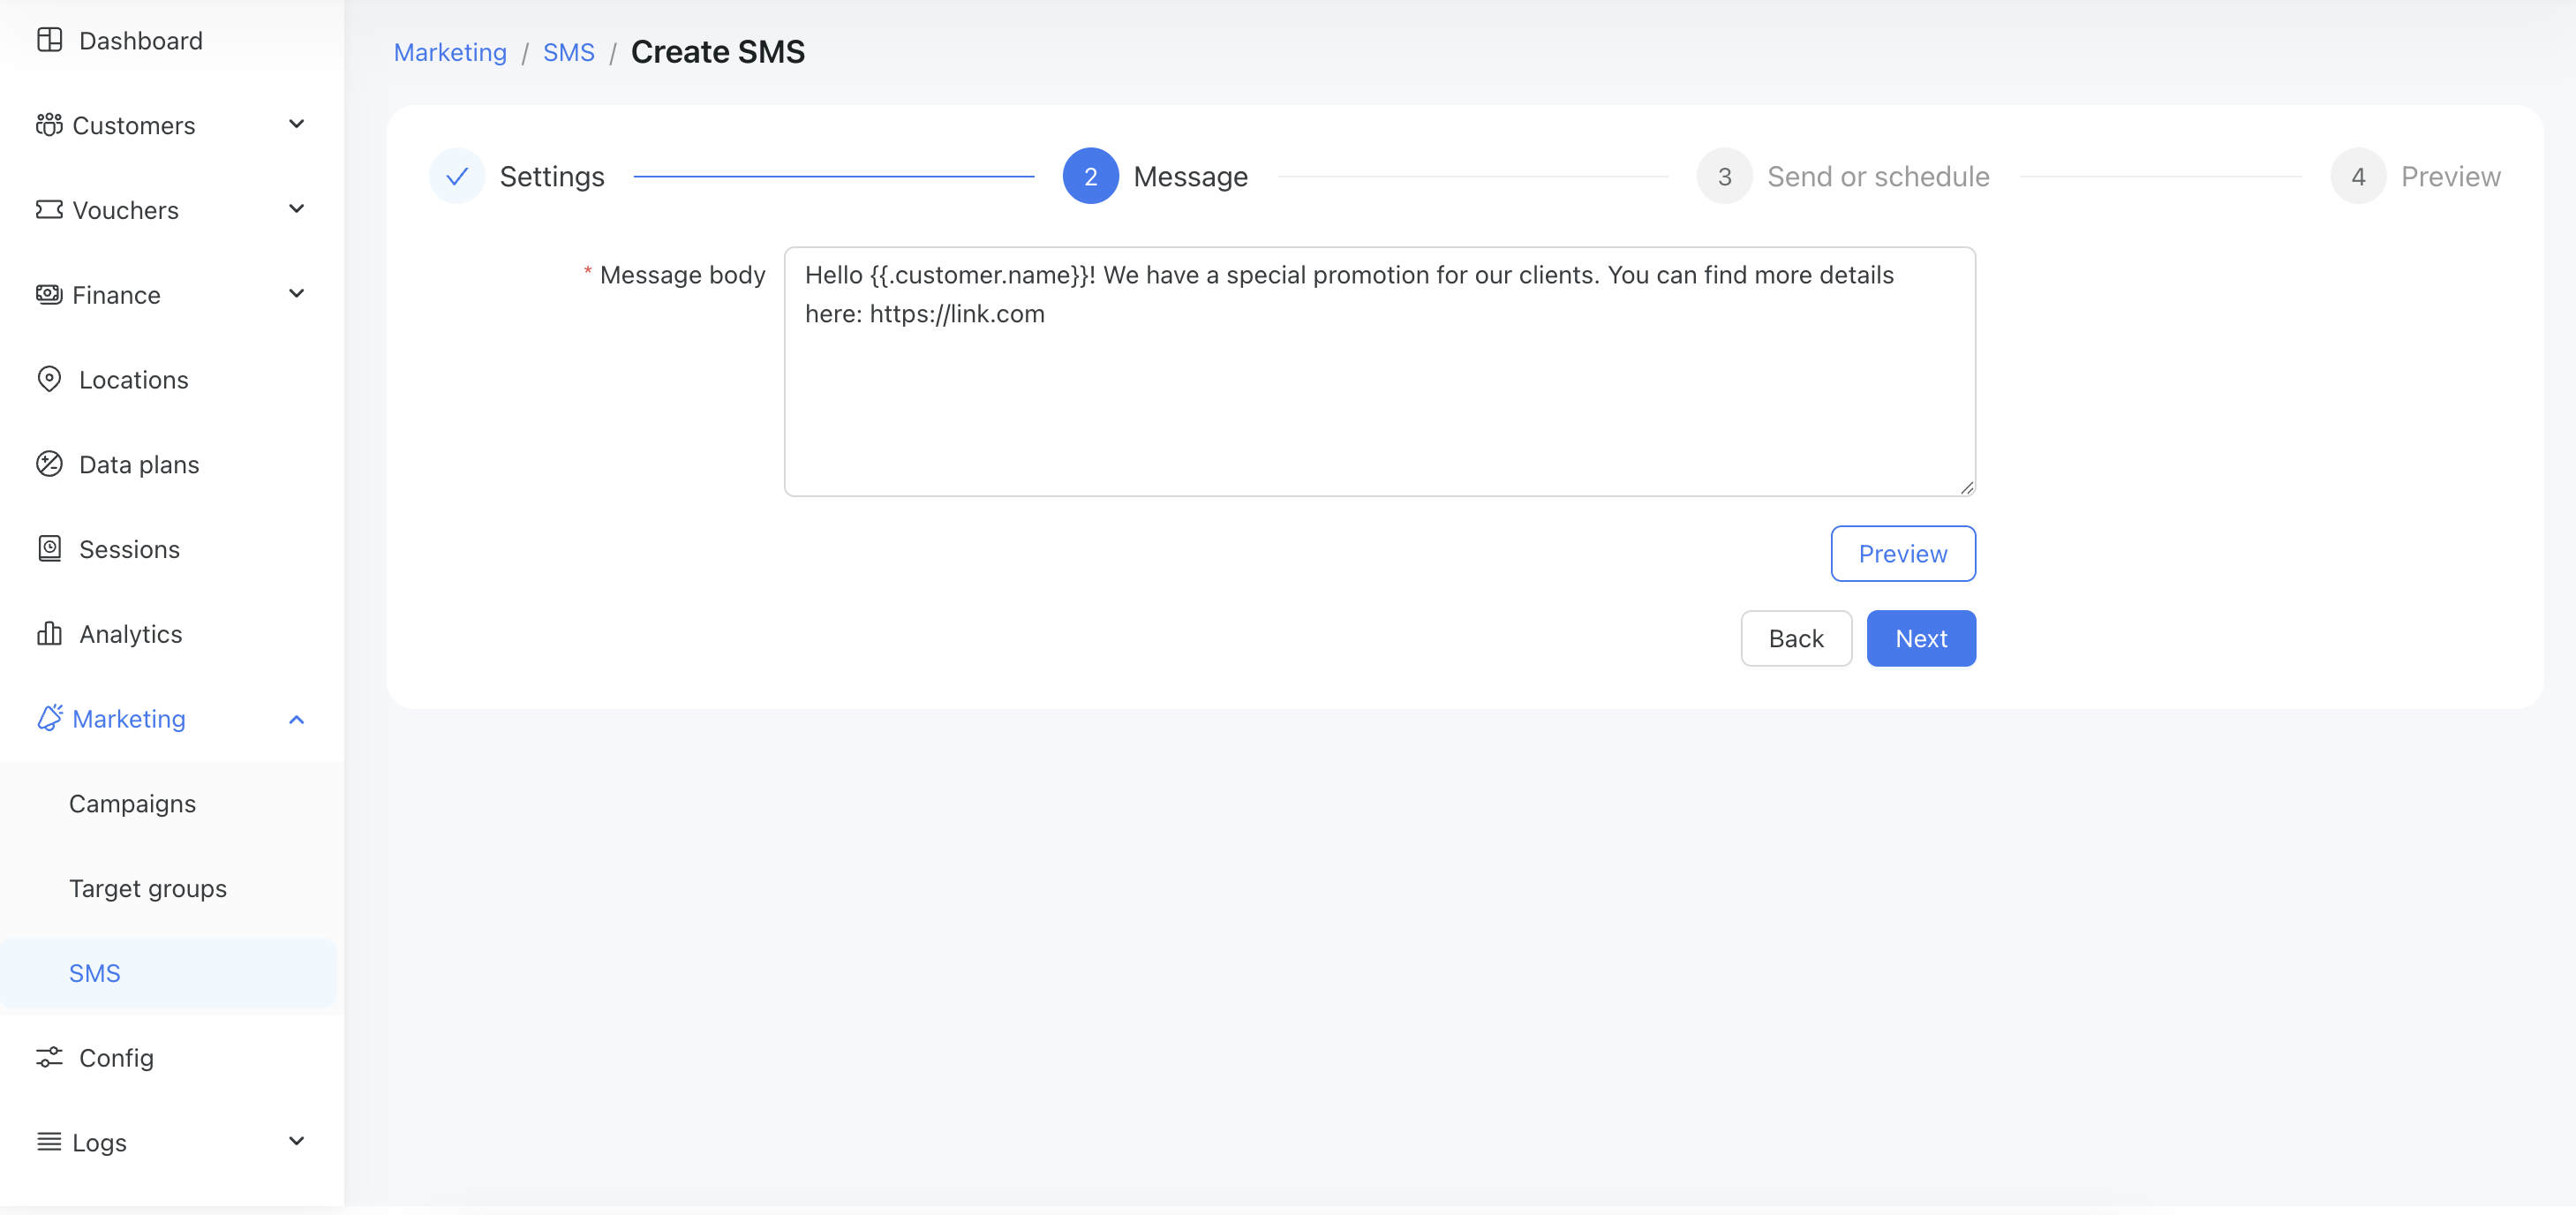Follow the Marketing breadcrumb link
Screen dimensions: 2576x1215
click(450, 52)
